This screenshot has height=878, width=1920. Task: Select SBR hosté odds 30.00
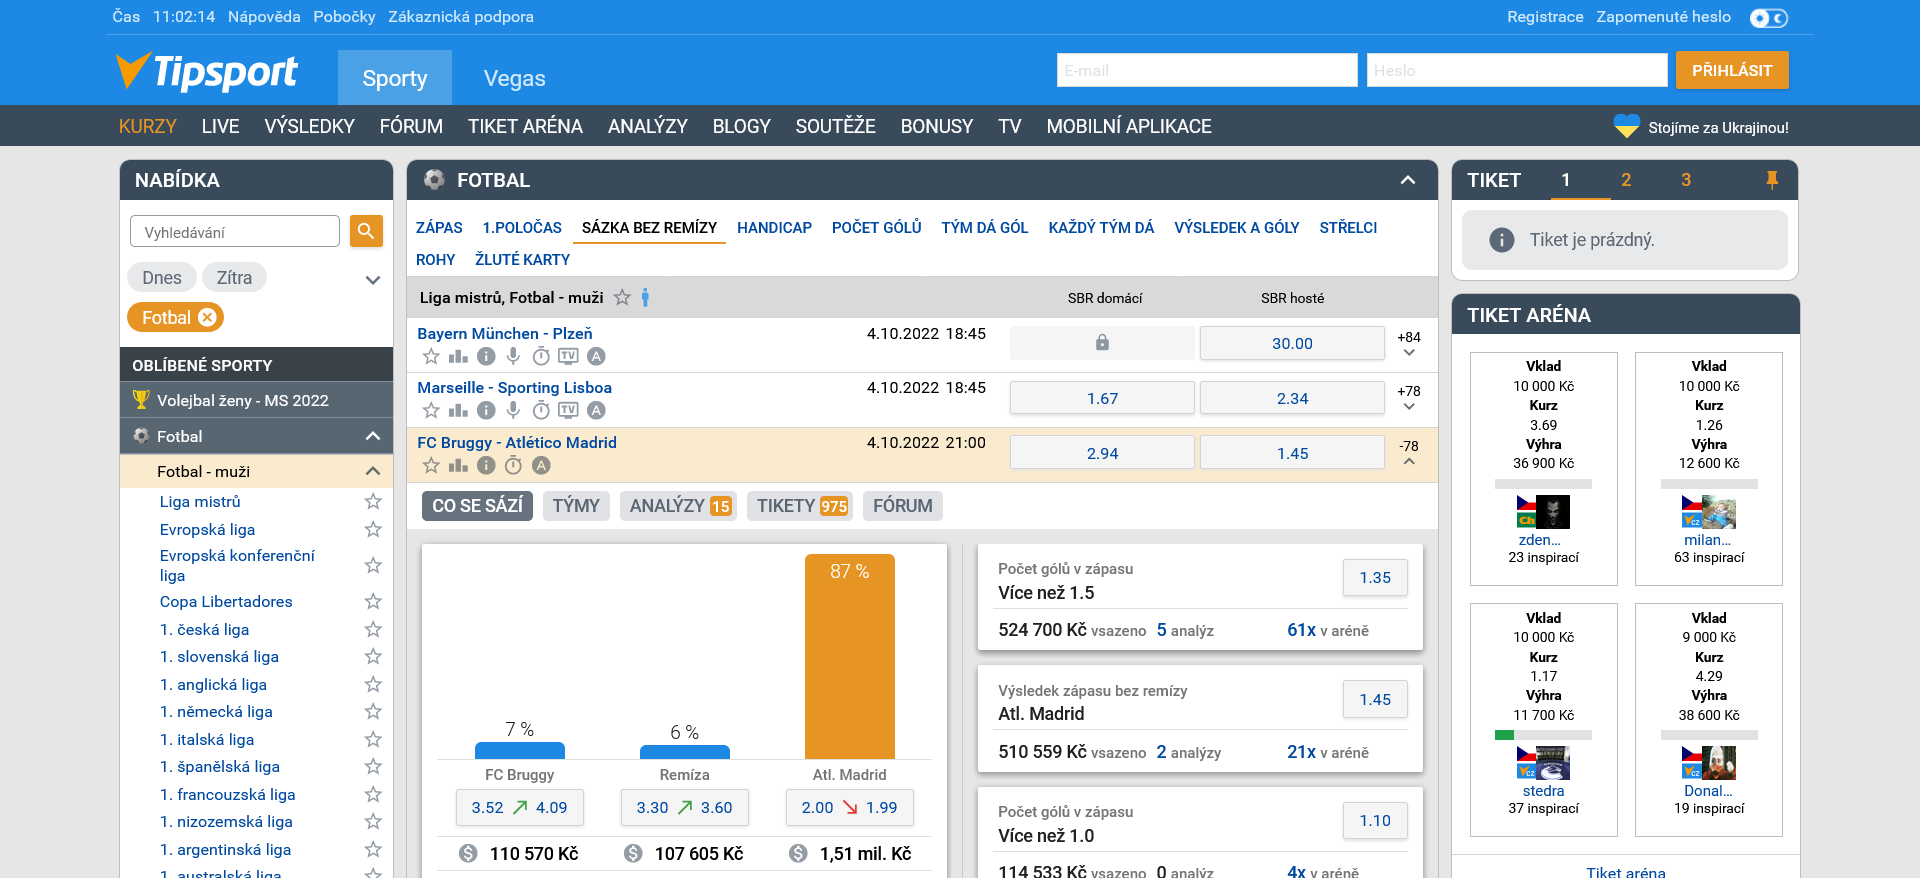click(1292, 343)
